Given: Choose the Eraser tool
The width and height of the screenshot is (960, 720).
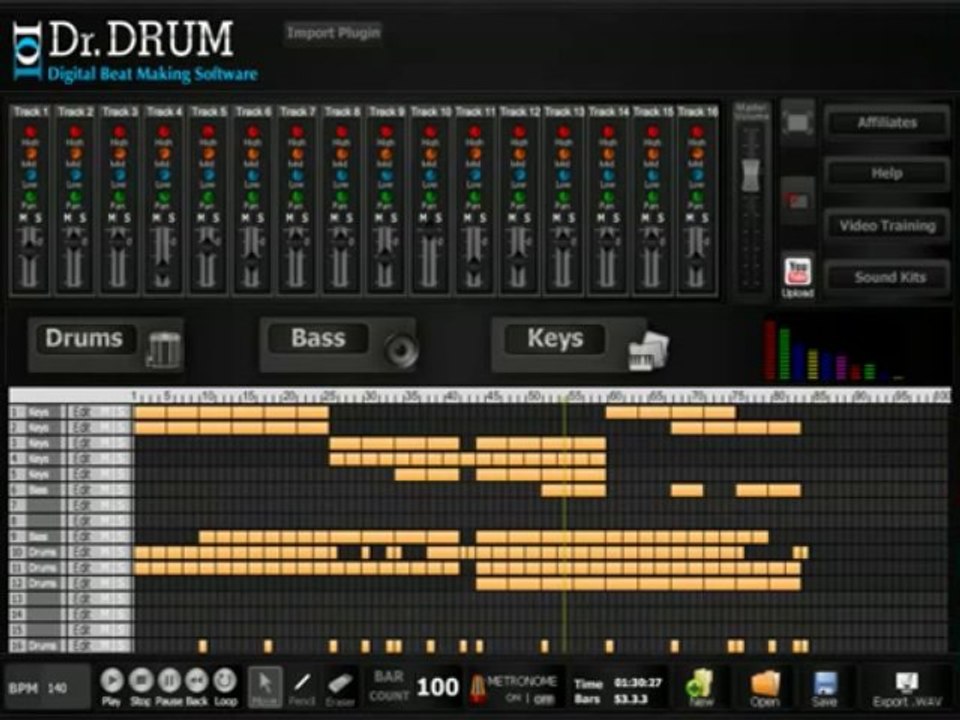Looking at the screenshot, I should coord(340,685).
